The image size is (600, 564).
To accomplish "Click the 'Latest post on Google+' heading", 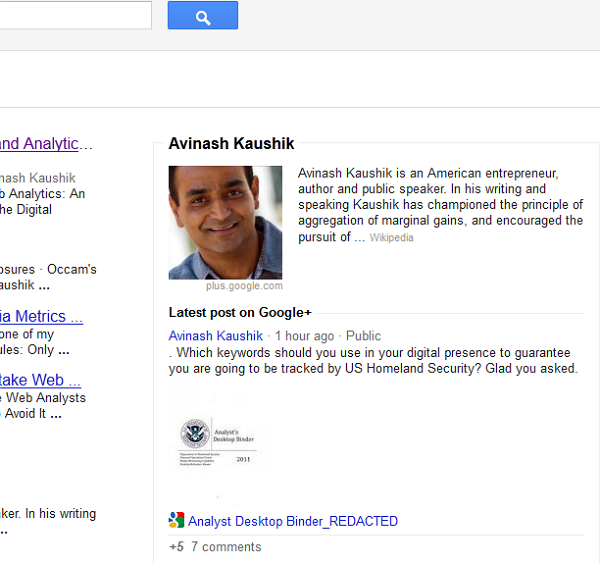I will (240, 313).
